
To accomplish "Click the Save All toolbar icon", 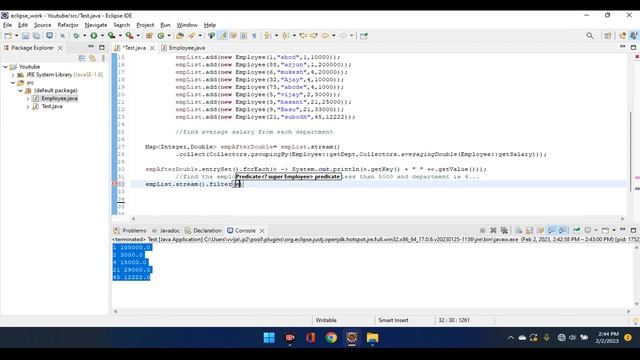I will (x=36, y=36).
